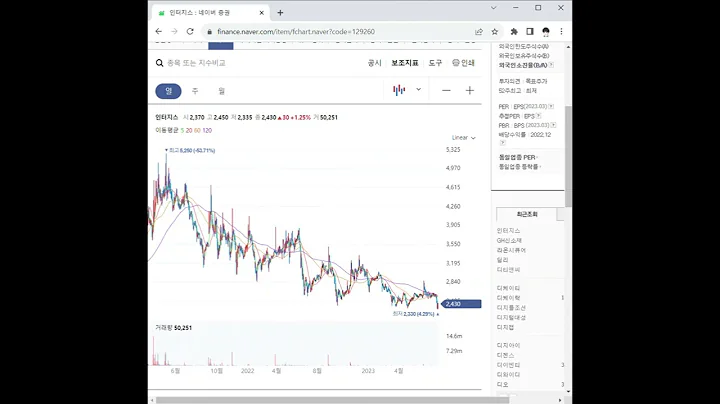Click the 거래량 50,251 volume label
720x404 pixels.
[174, 328]
